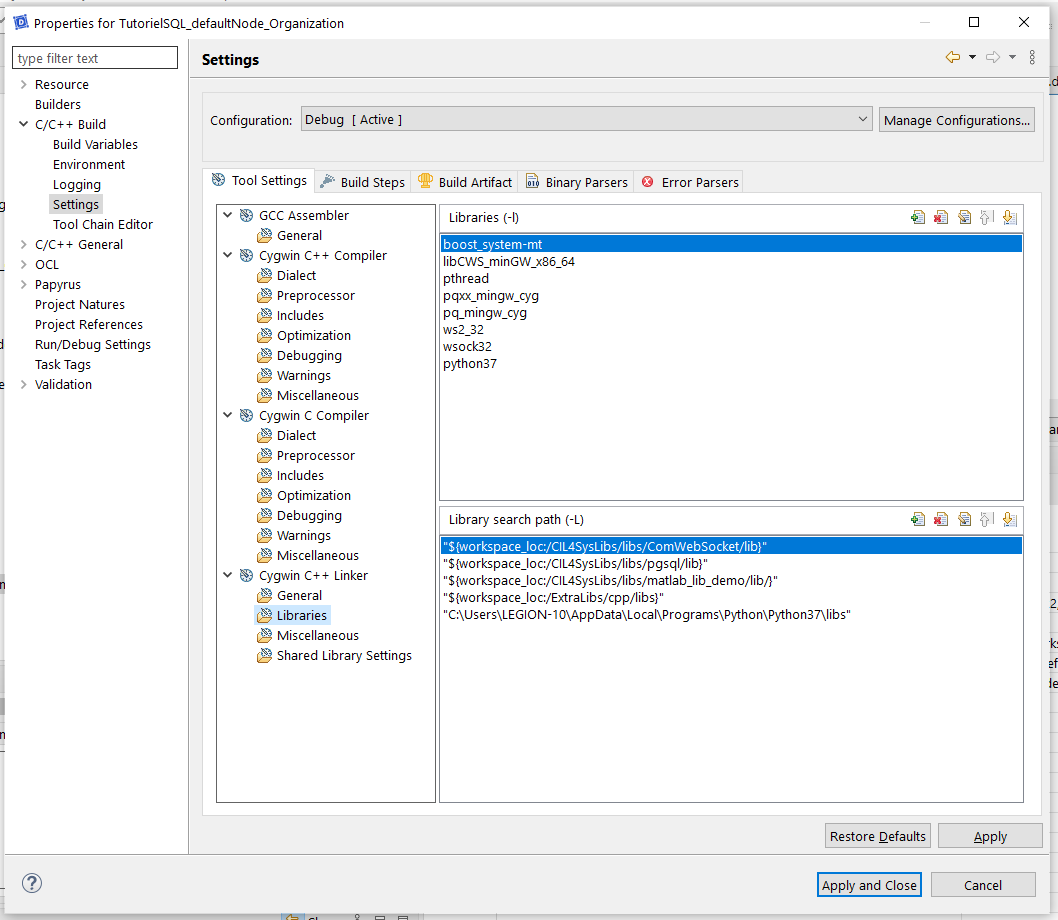Click the Apply button
The width and height of the screenshot is (1058, 920).
(990, 836)
